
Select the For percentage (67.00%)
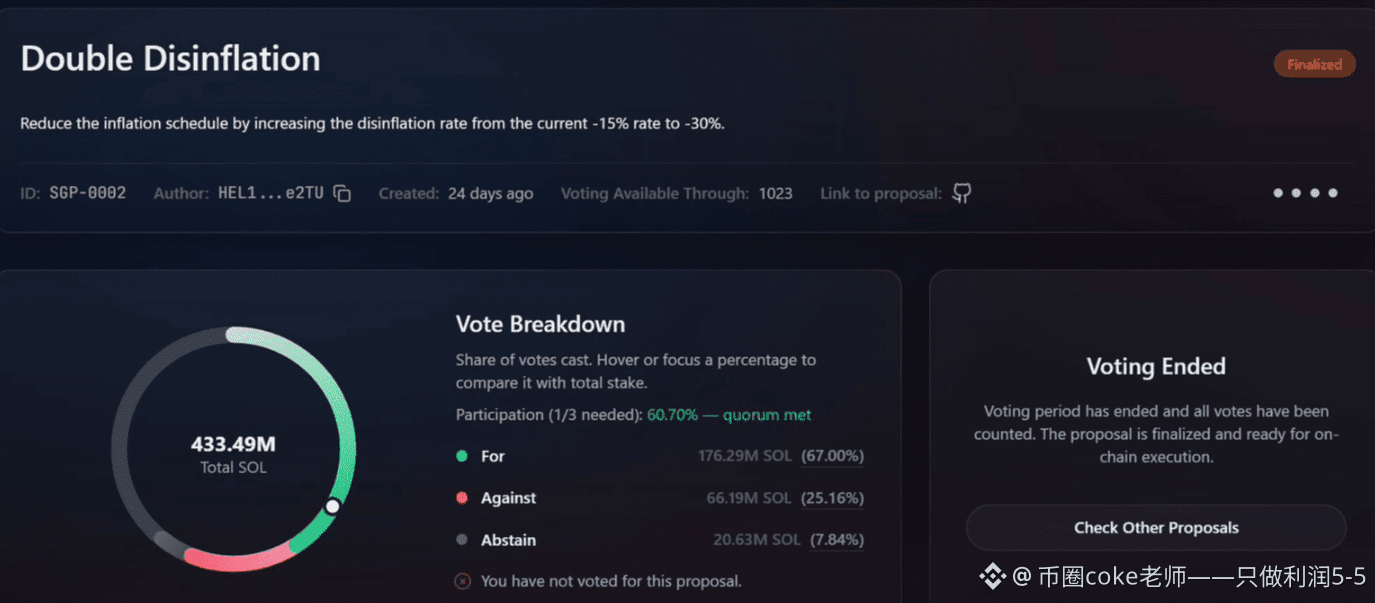tap(833, 456)
